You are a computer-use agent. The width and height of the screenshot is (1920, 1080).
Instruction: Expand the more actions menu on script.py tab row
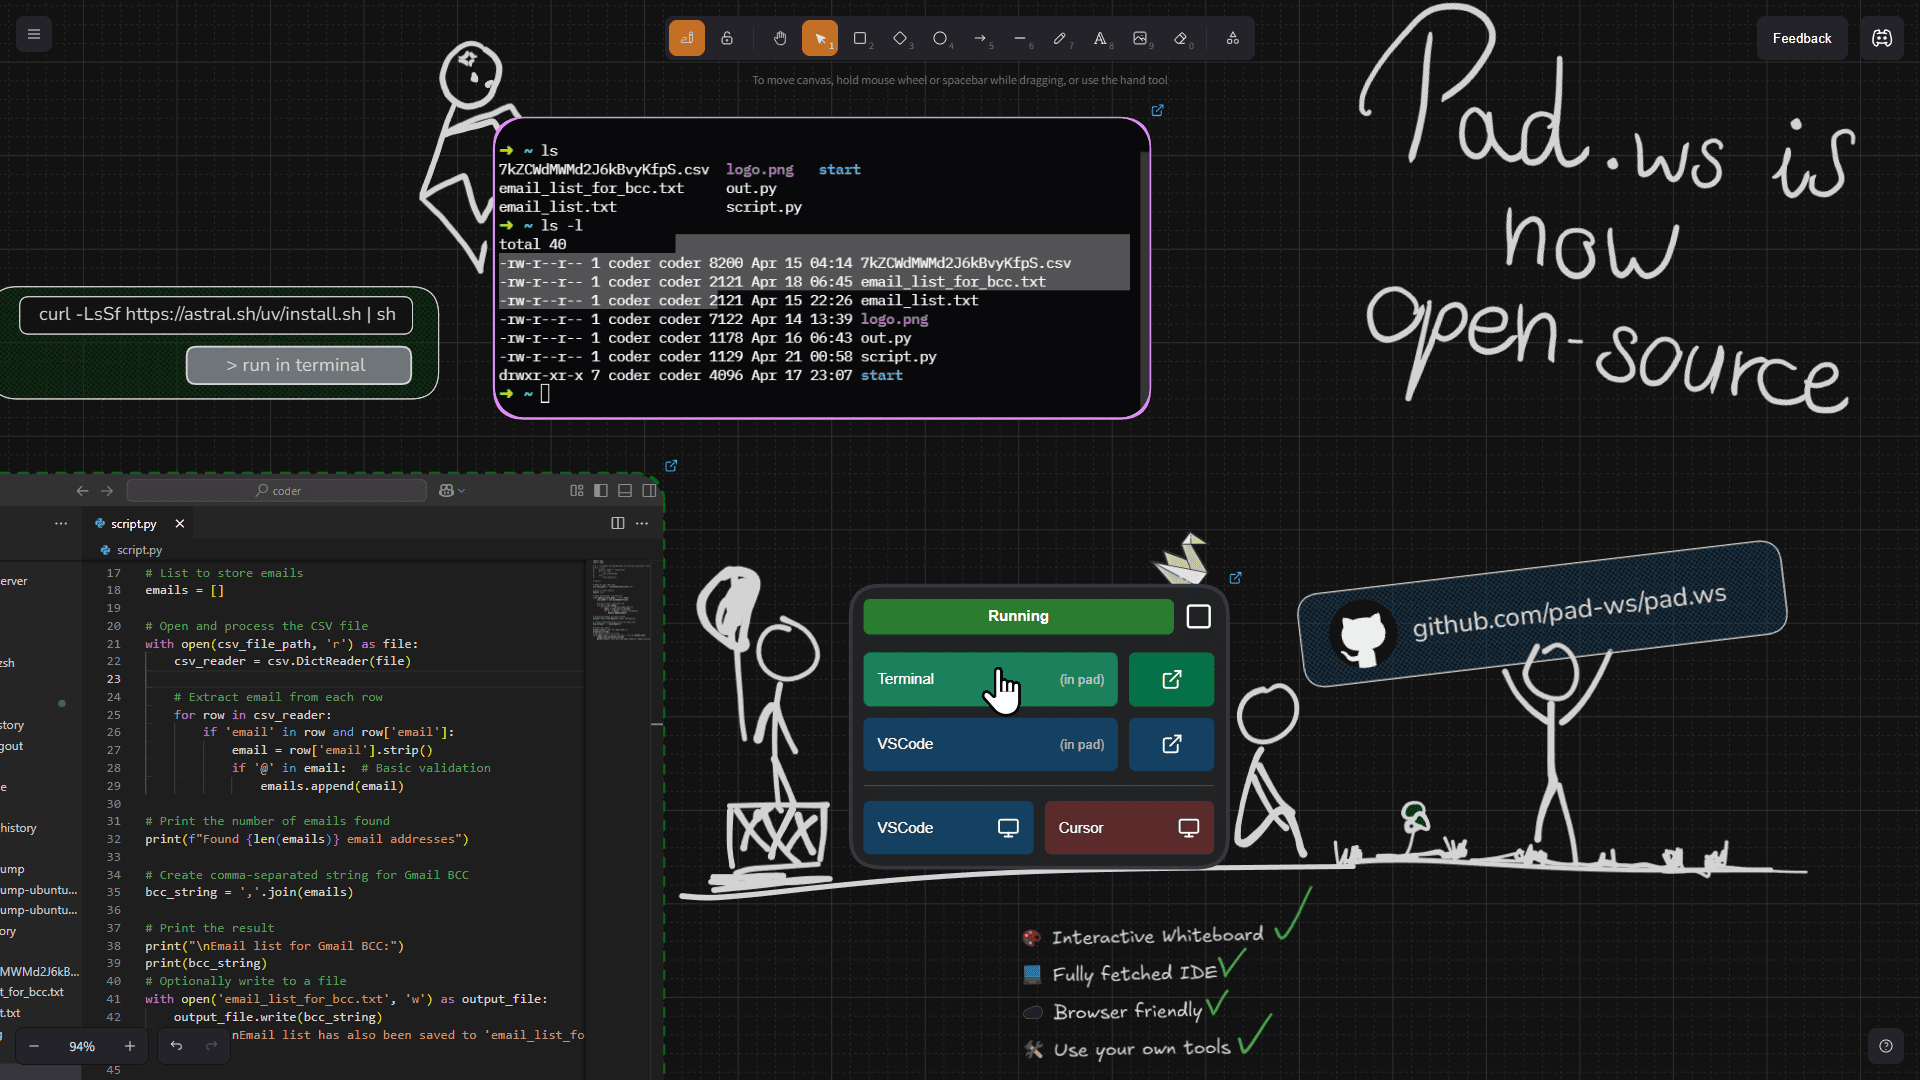[641, 523]
